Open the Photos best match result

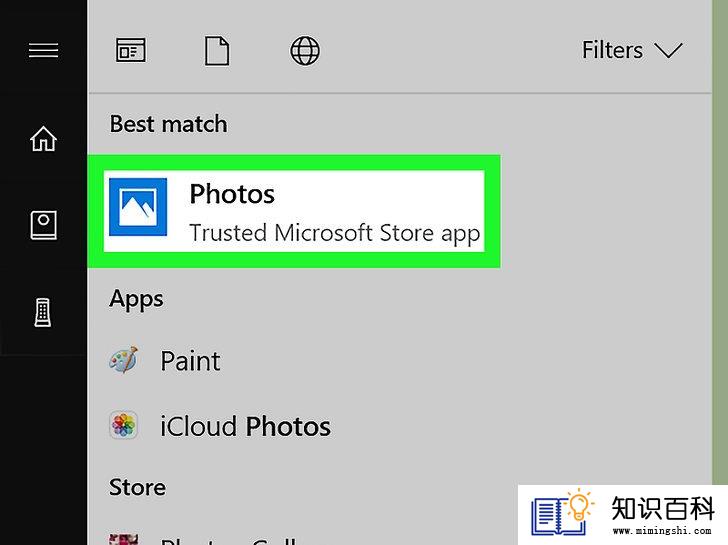click(x=294, y=211)
